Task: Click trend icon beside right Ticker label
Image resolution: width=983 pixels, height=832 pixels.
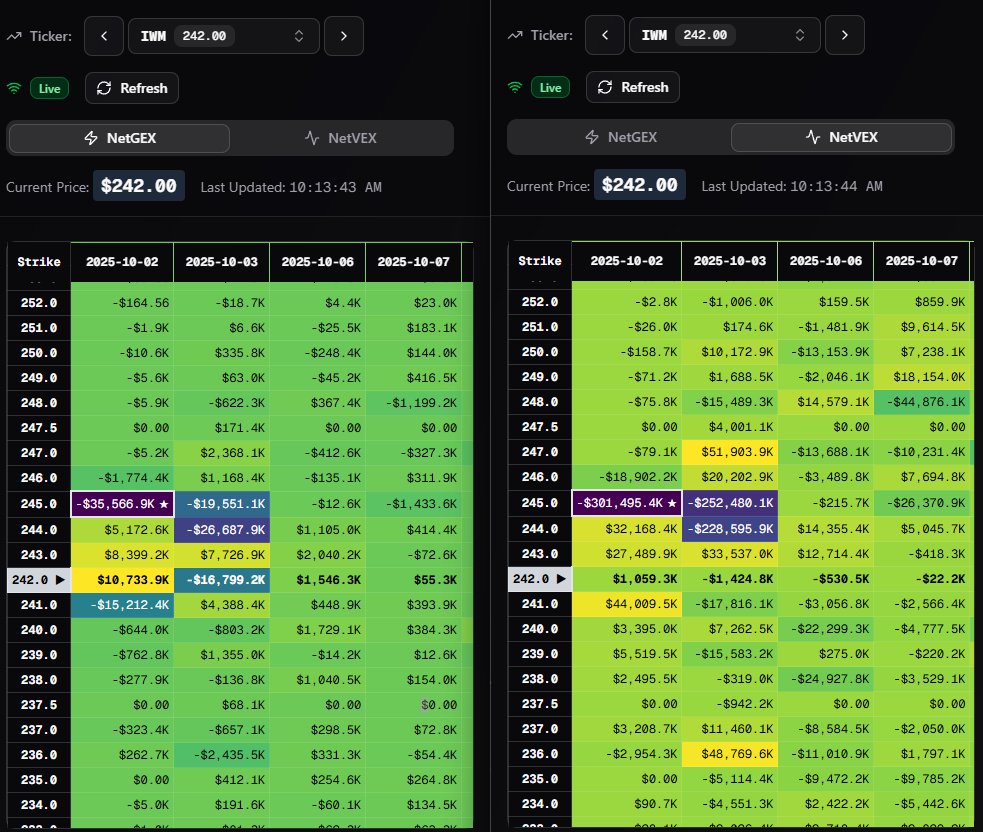Action: click(x=515, y=35)
